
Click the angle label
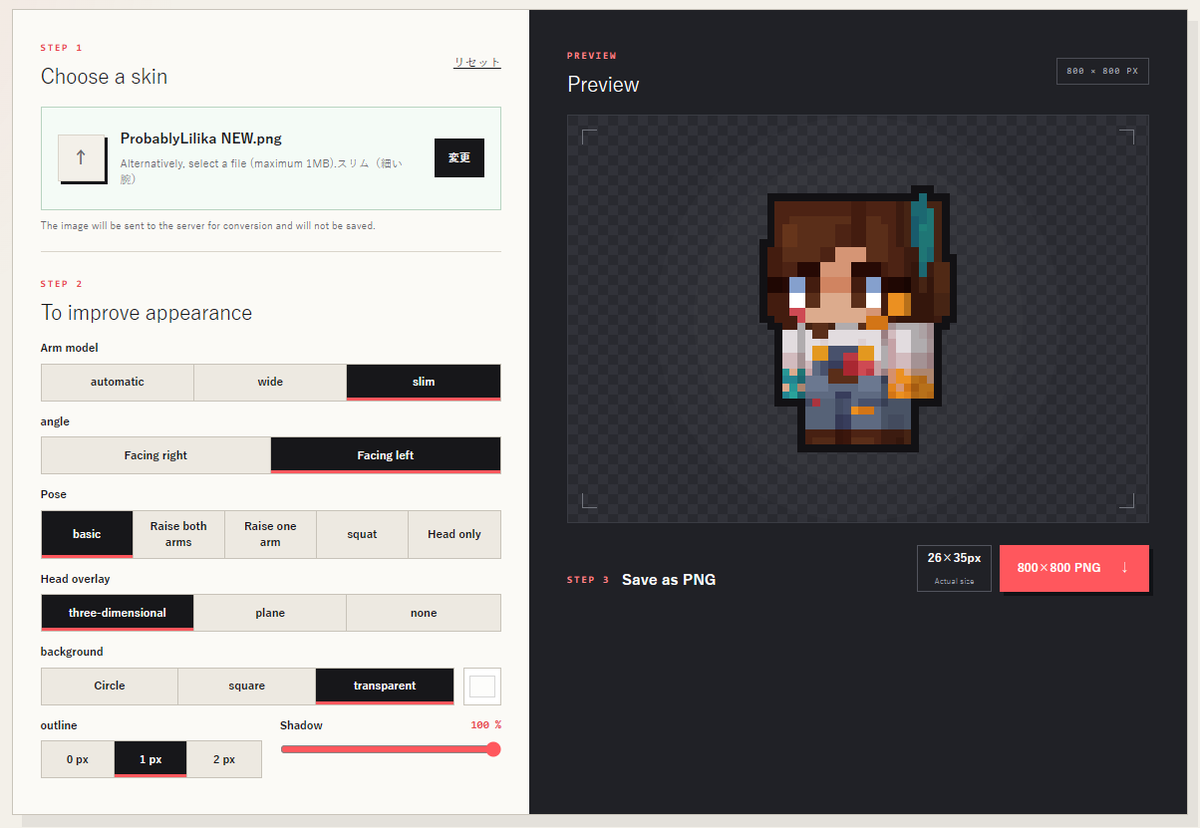click(x=55, y=422)
